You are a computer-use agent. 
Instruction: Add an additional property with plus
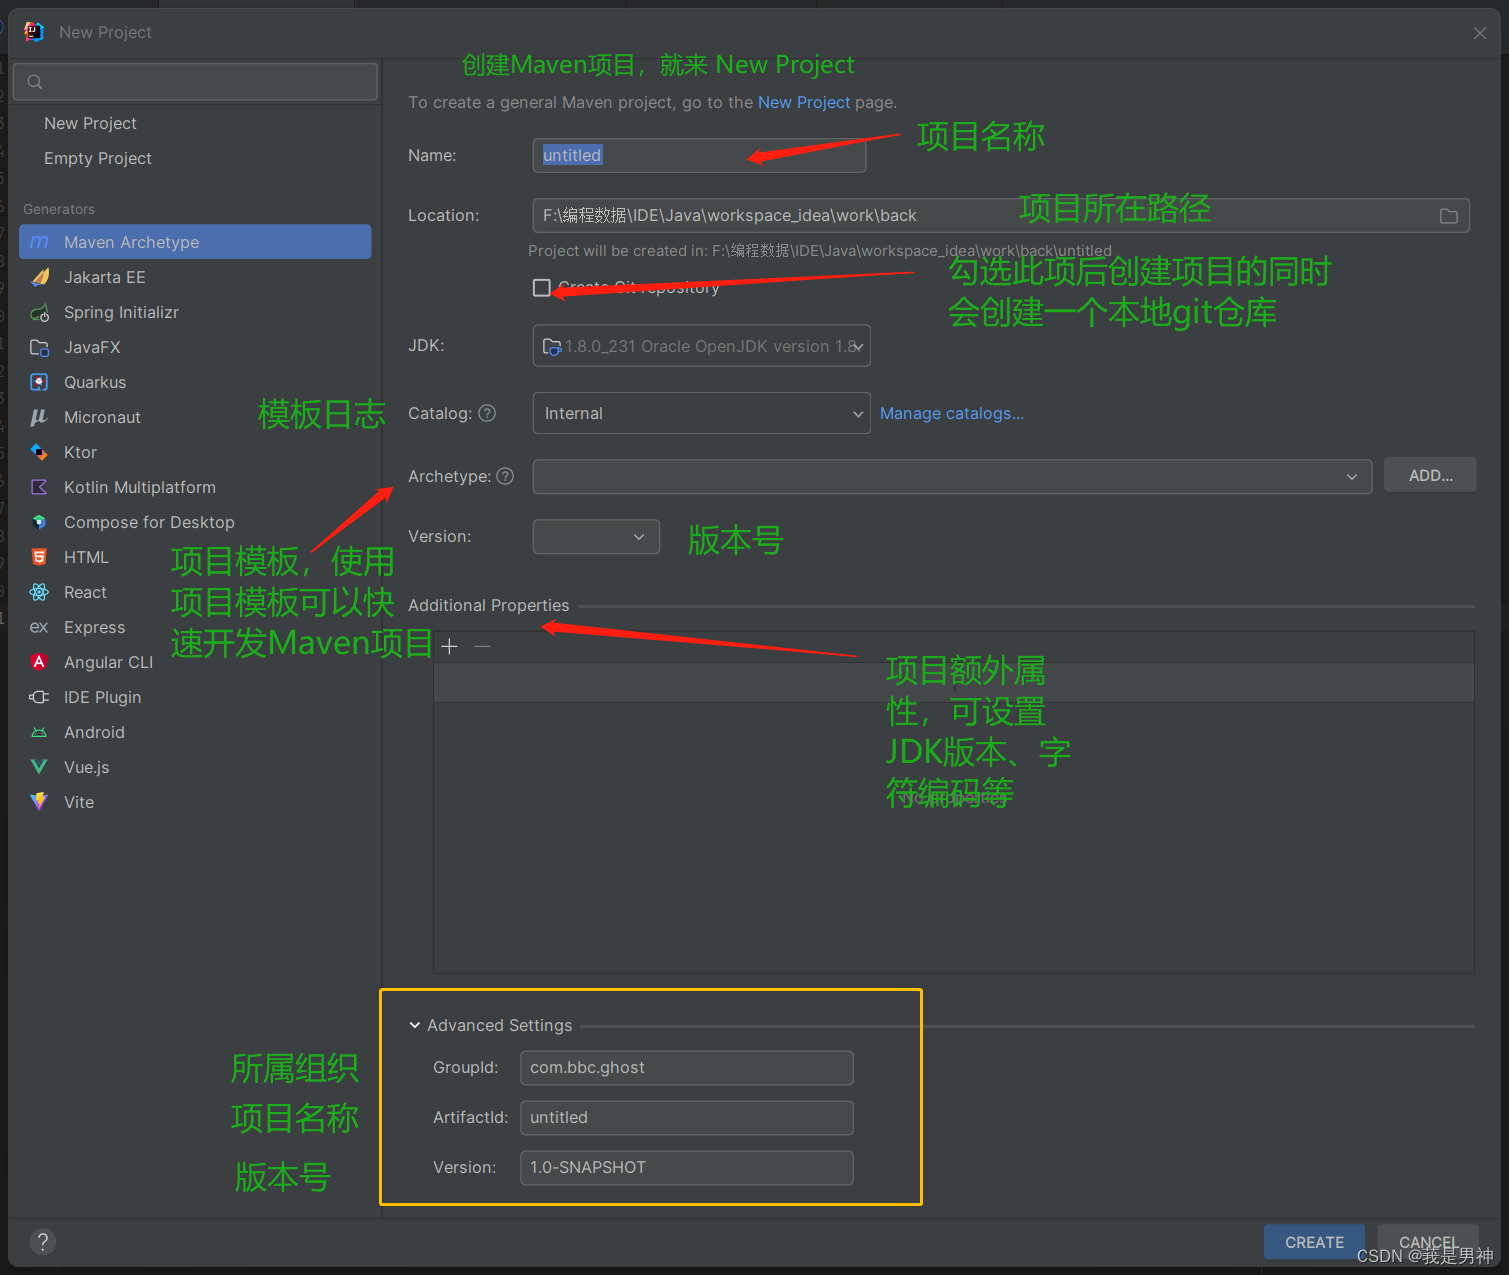coord(450,647)
